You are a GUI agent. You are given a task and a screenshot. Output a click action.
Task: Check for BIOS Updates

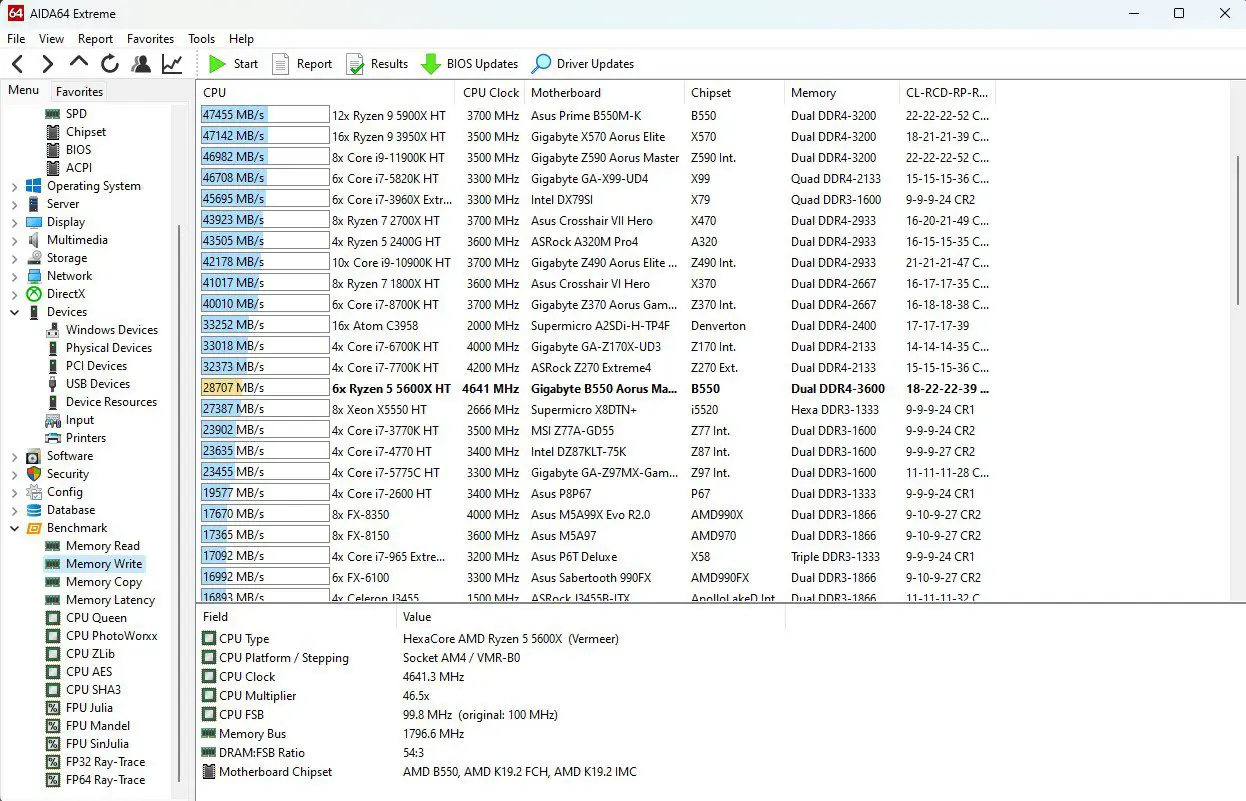pos(469,64)
